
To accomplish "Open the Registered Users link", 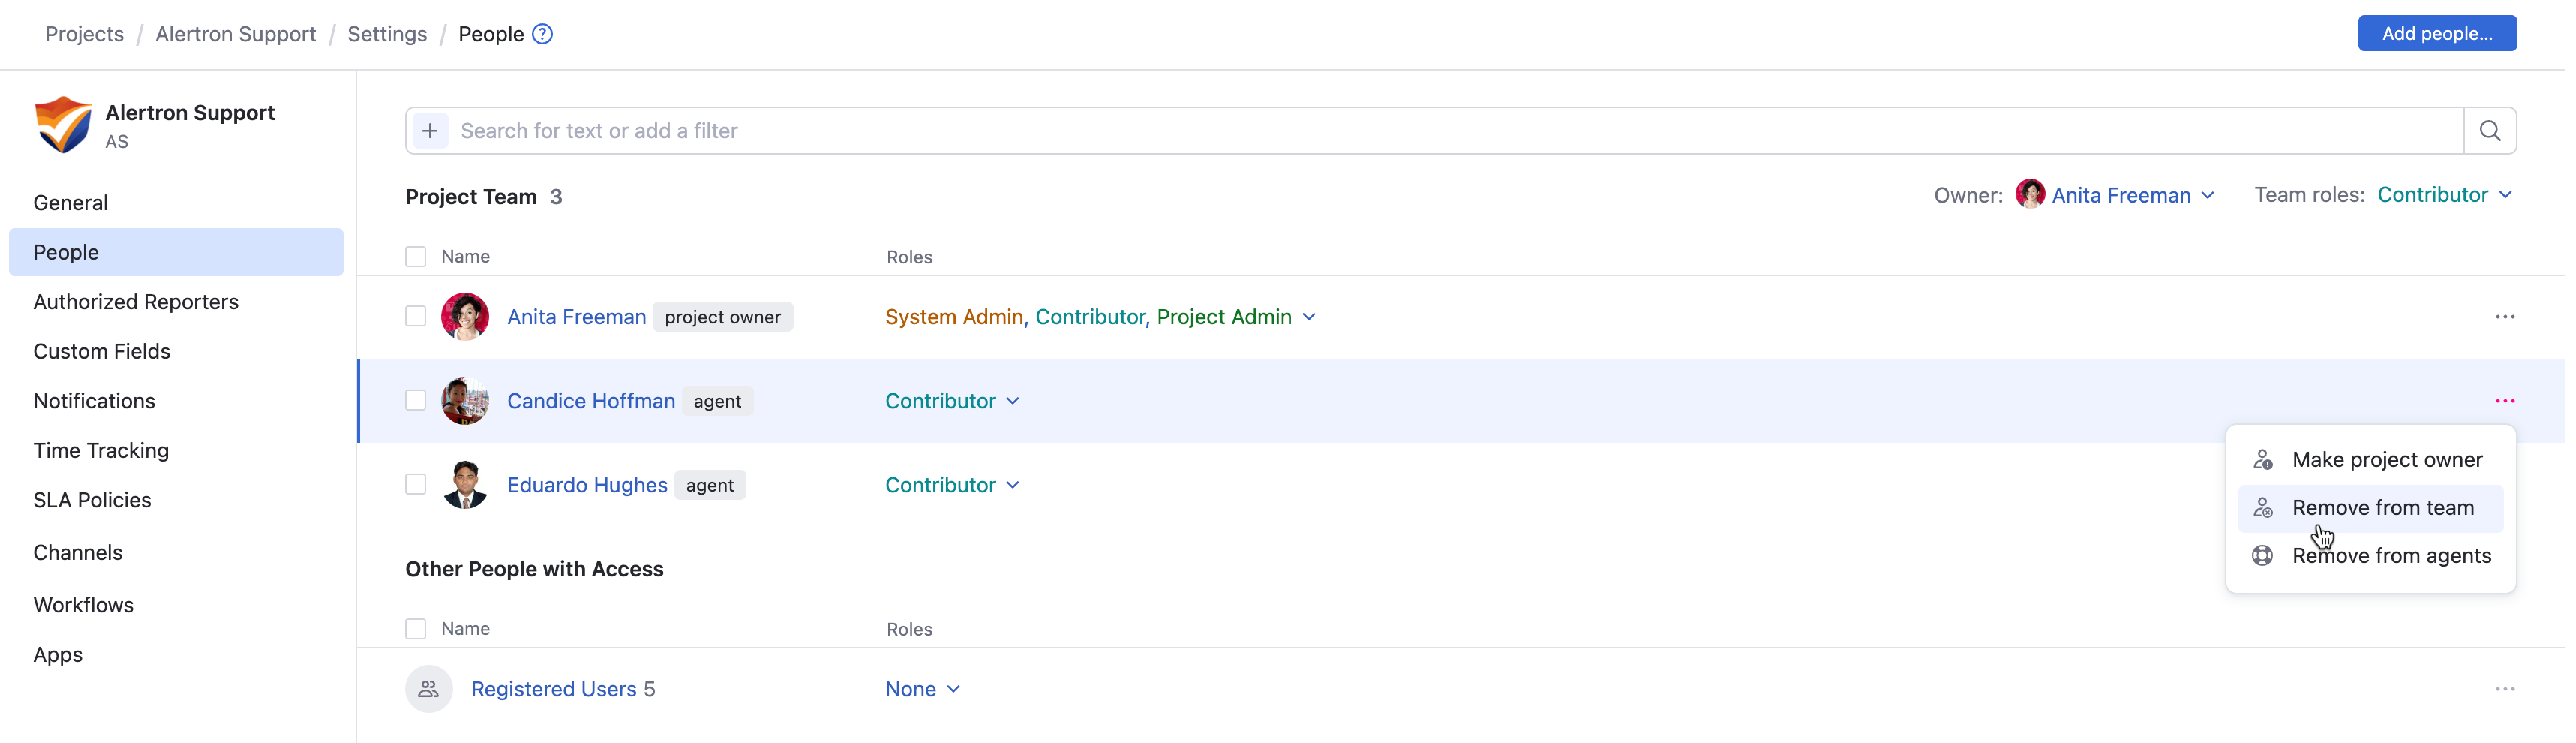I will 553,689.
